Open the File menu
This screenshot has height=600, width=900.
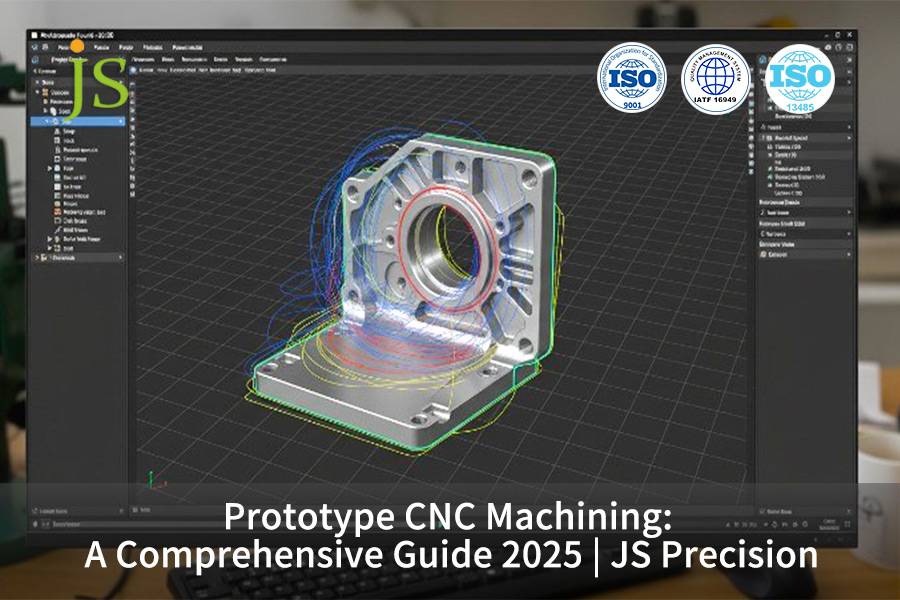tap(62, 47)
